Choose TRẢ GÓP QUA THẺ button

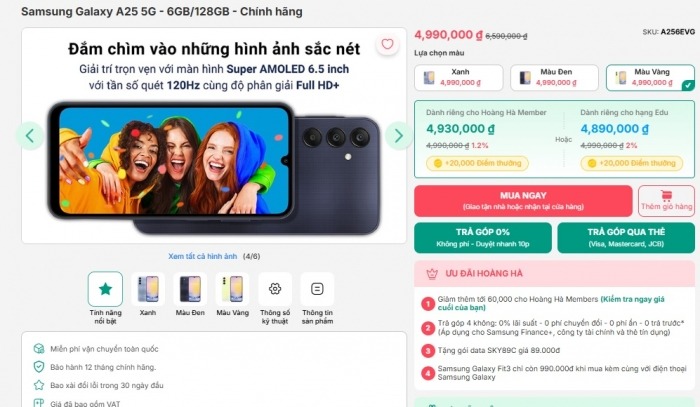626,237
